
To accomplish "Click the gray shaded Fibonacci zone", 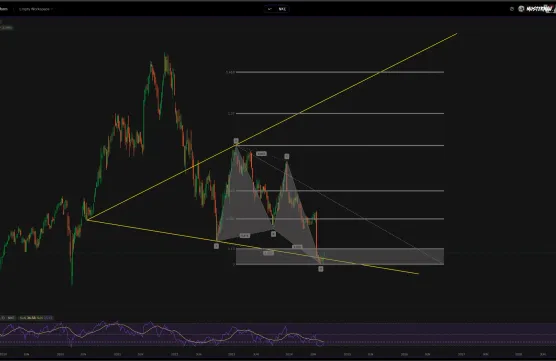I will tap(340, 256).
